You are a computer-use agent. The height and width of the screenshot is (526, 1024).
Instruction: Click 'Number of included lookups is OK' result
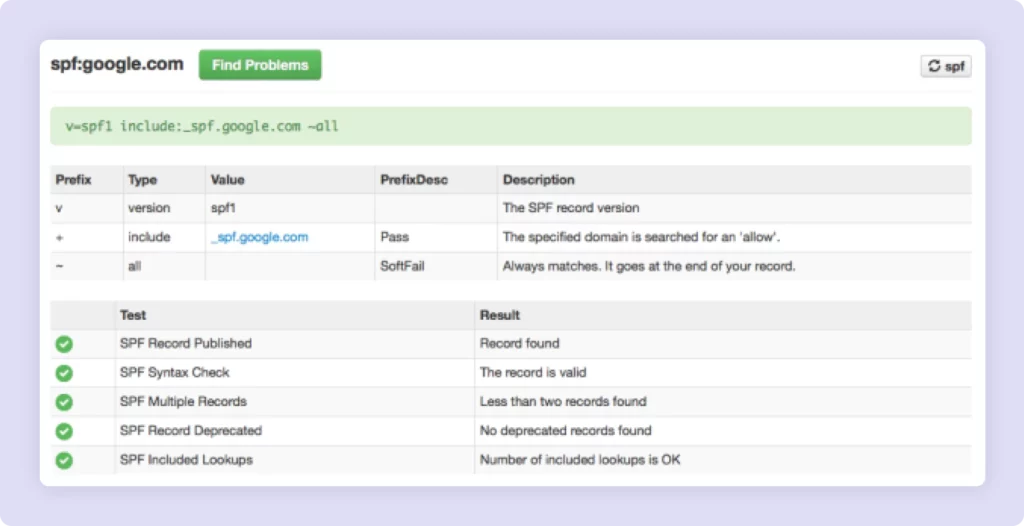tap(580, 460)
